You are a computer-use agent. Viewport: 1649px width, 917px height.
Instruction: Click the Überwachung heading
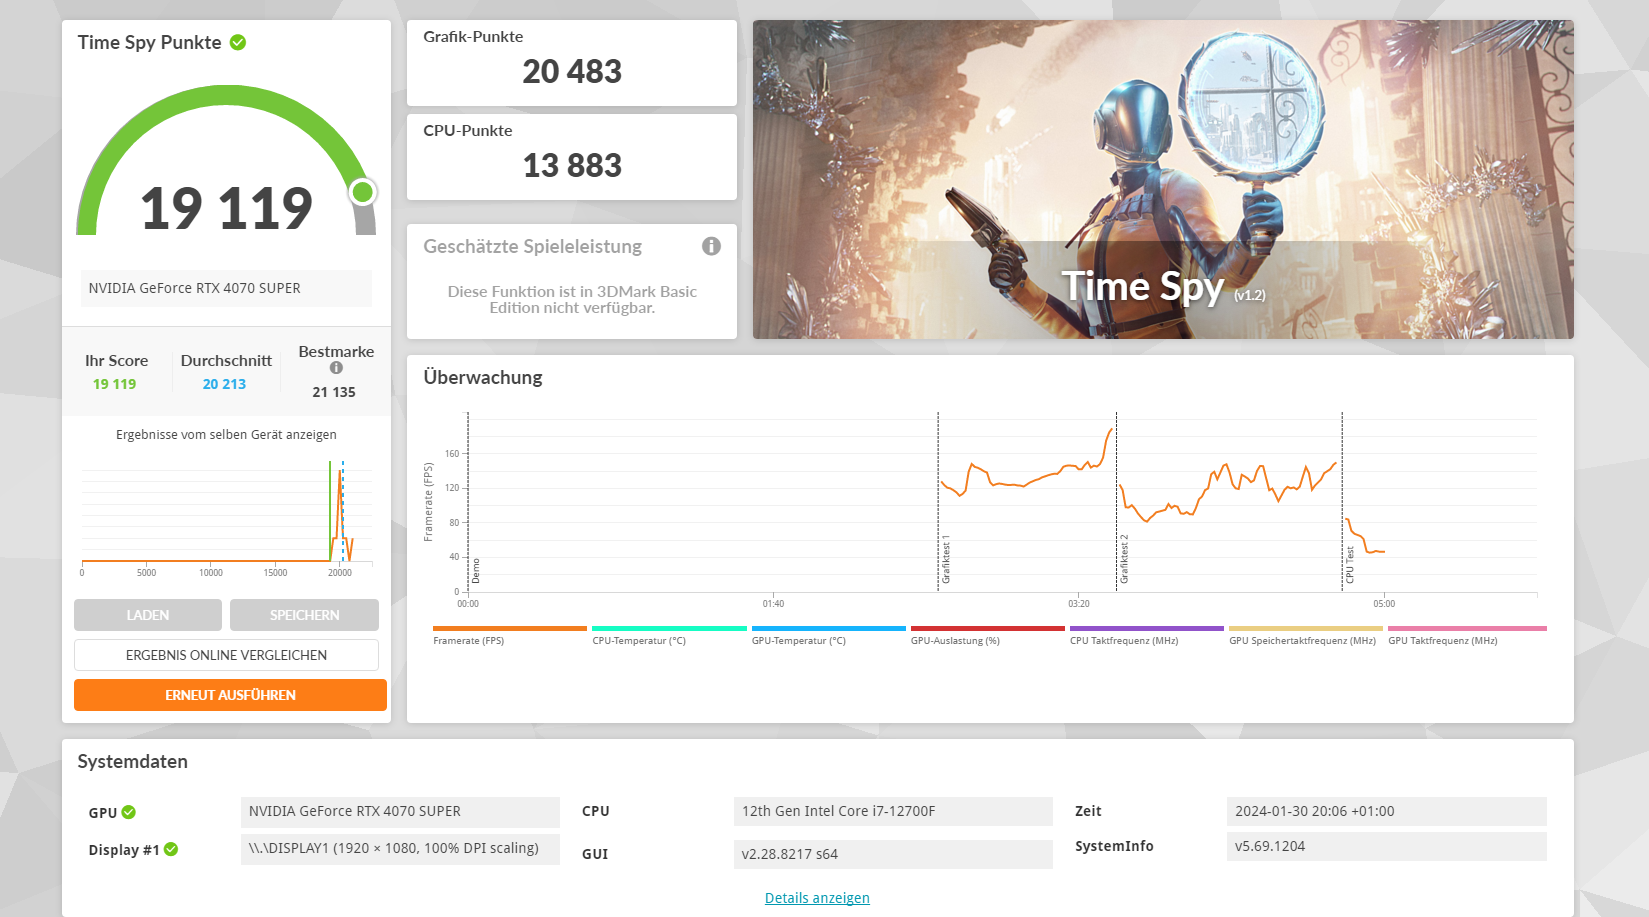(483, 378)
